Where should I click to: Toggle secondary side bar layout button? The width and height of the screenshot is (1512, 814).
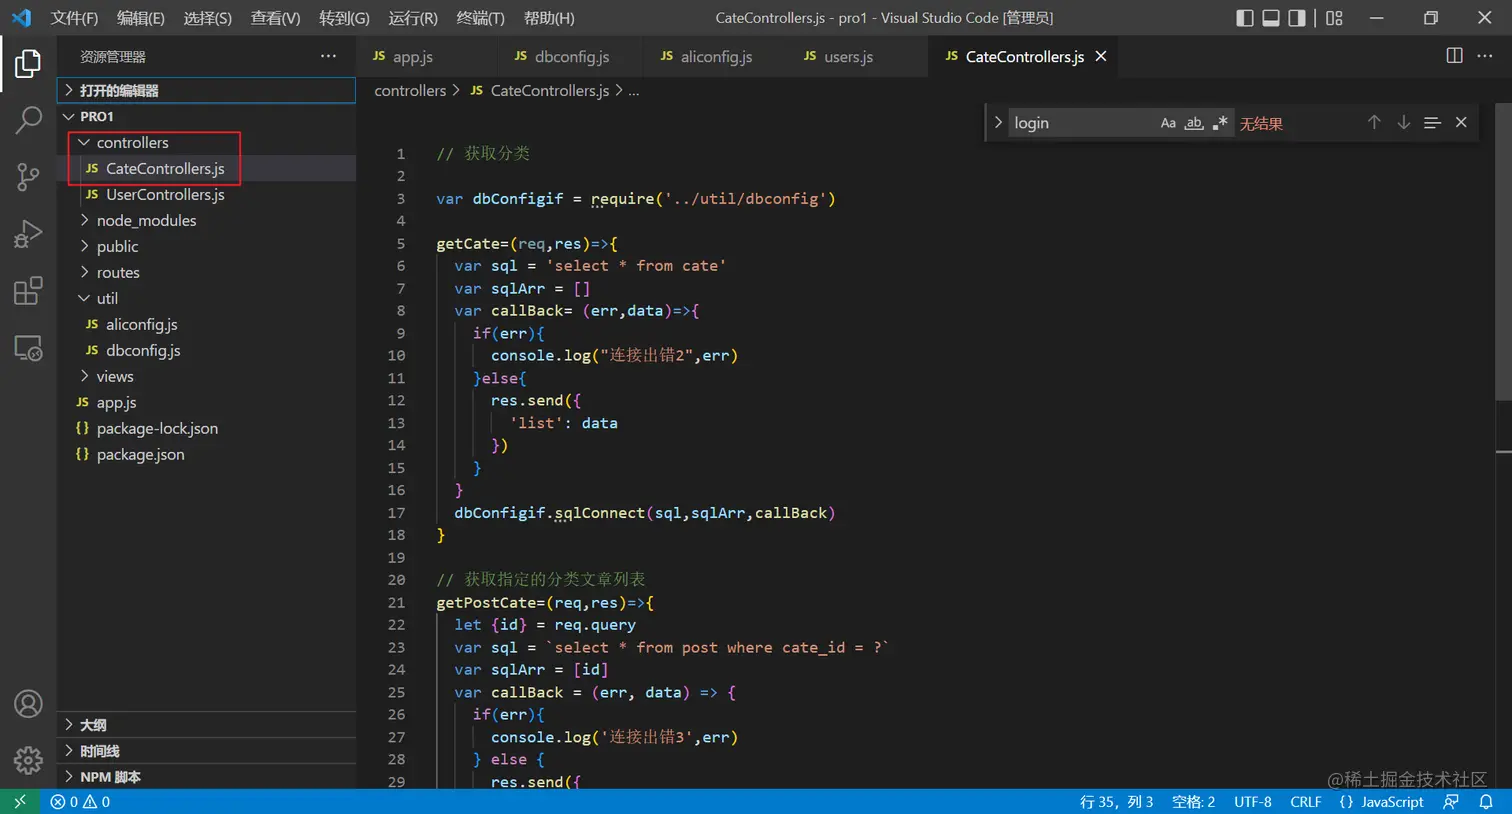pyautogui.click(x=1297, y=18)
